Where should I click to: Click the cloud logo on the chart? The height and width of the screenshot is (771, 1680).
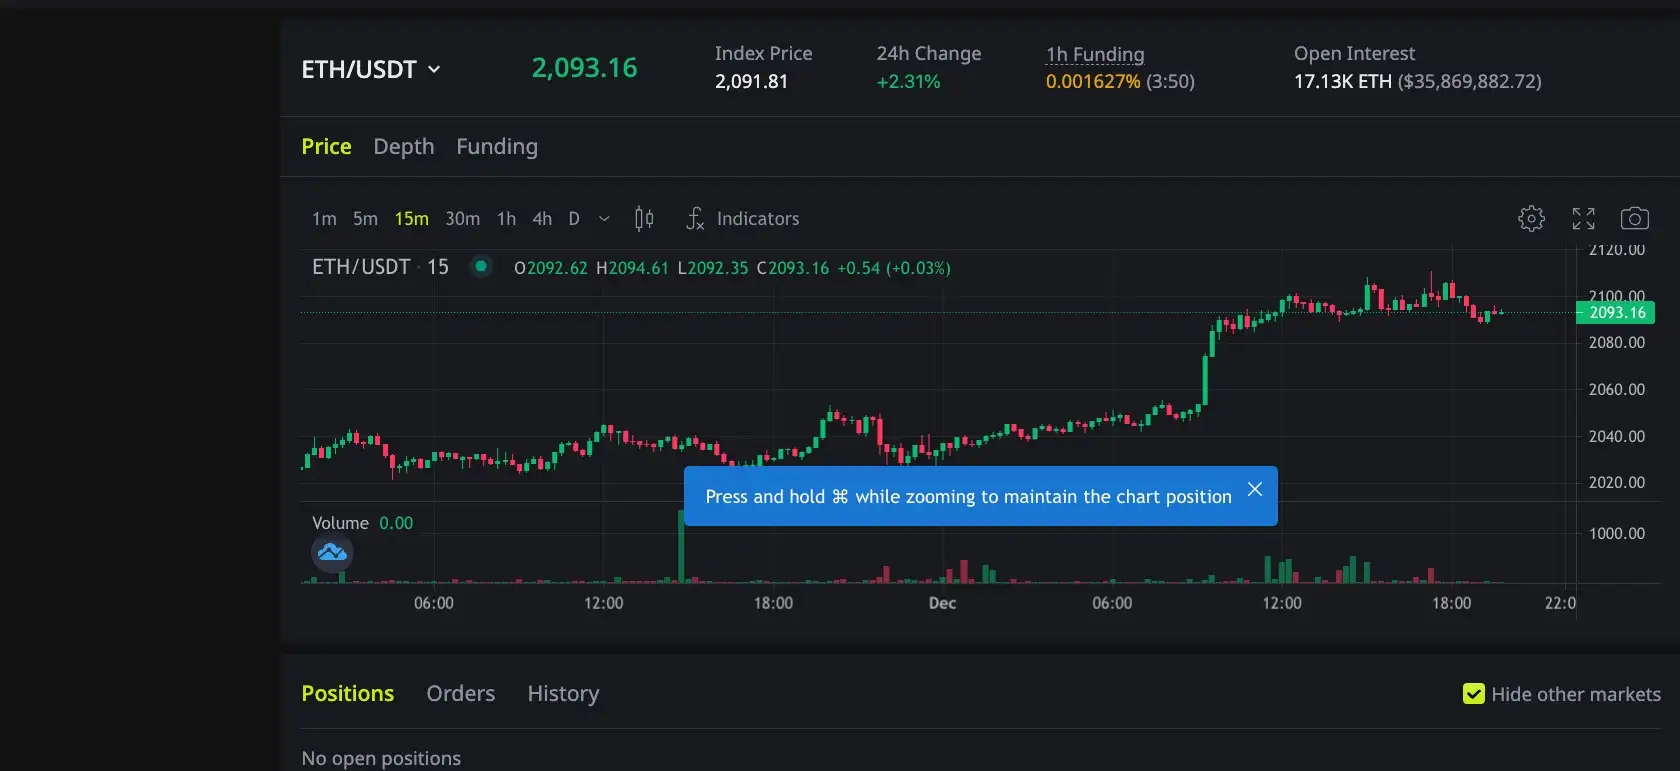pos(332,552)
